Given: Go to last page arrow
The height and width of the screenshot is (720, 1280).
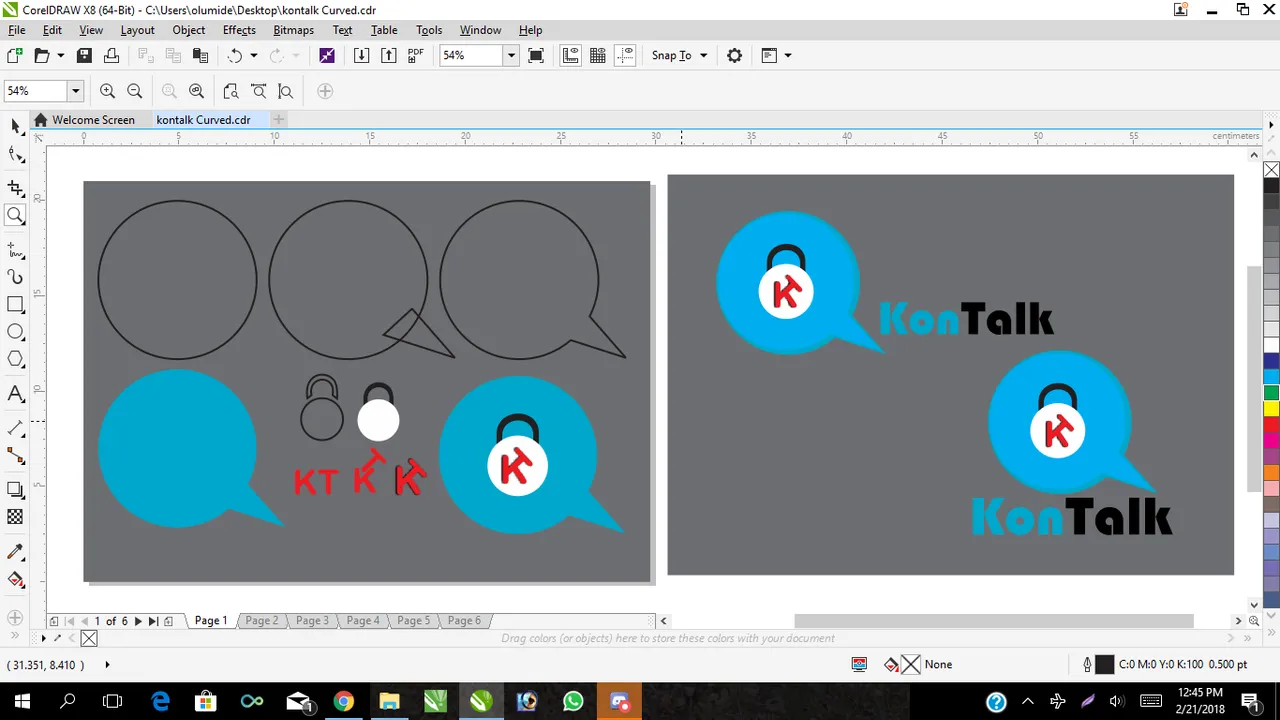Looking at the screenshot, I should click(153, 621).
